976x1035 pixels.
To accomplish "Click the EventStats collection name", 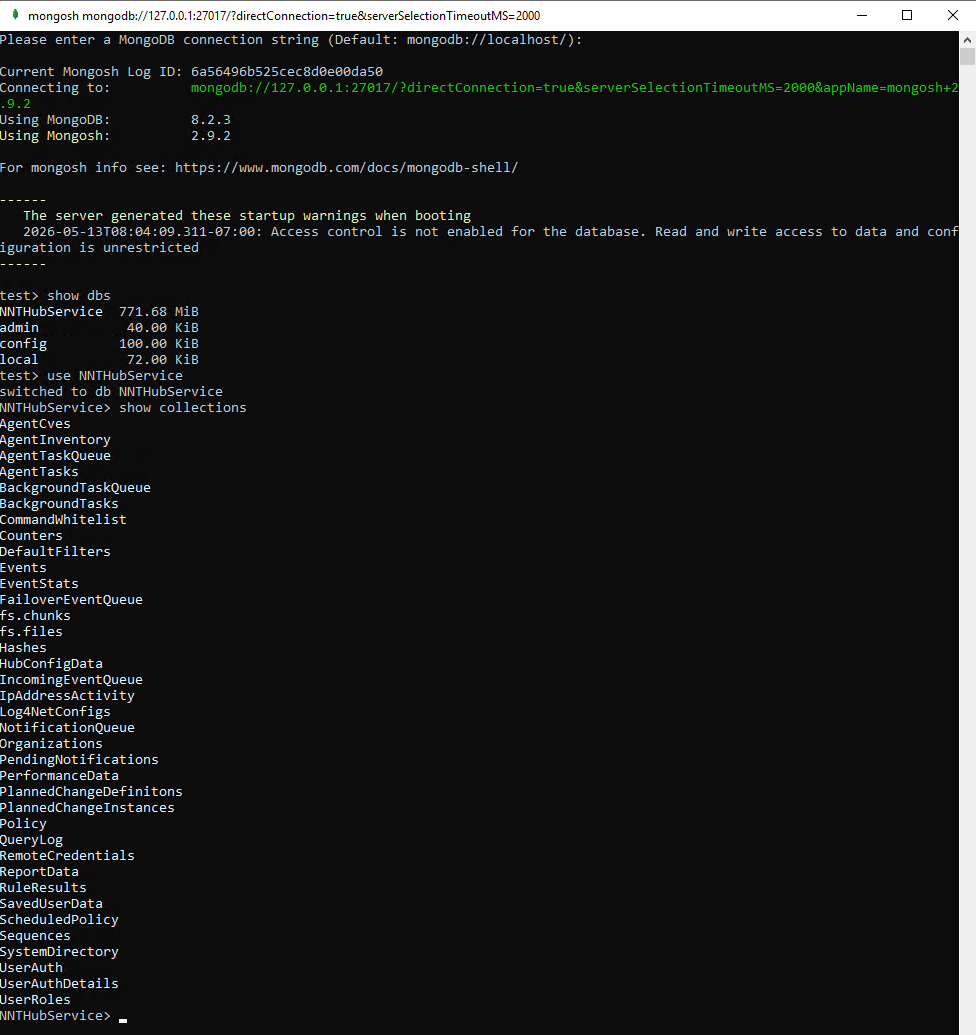I will 39,584.
